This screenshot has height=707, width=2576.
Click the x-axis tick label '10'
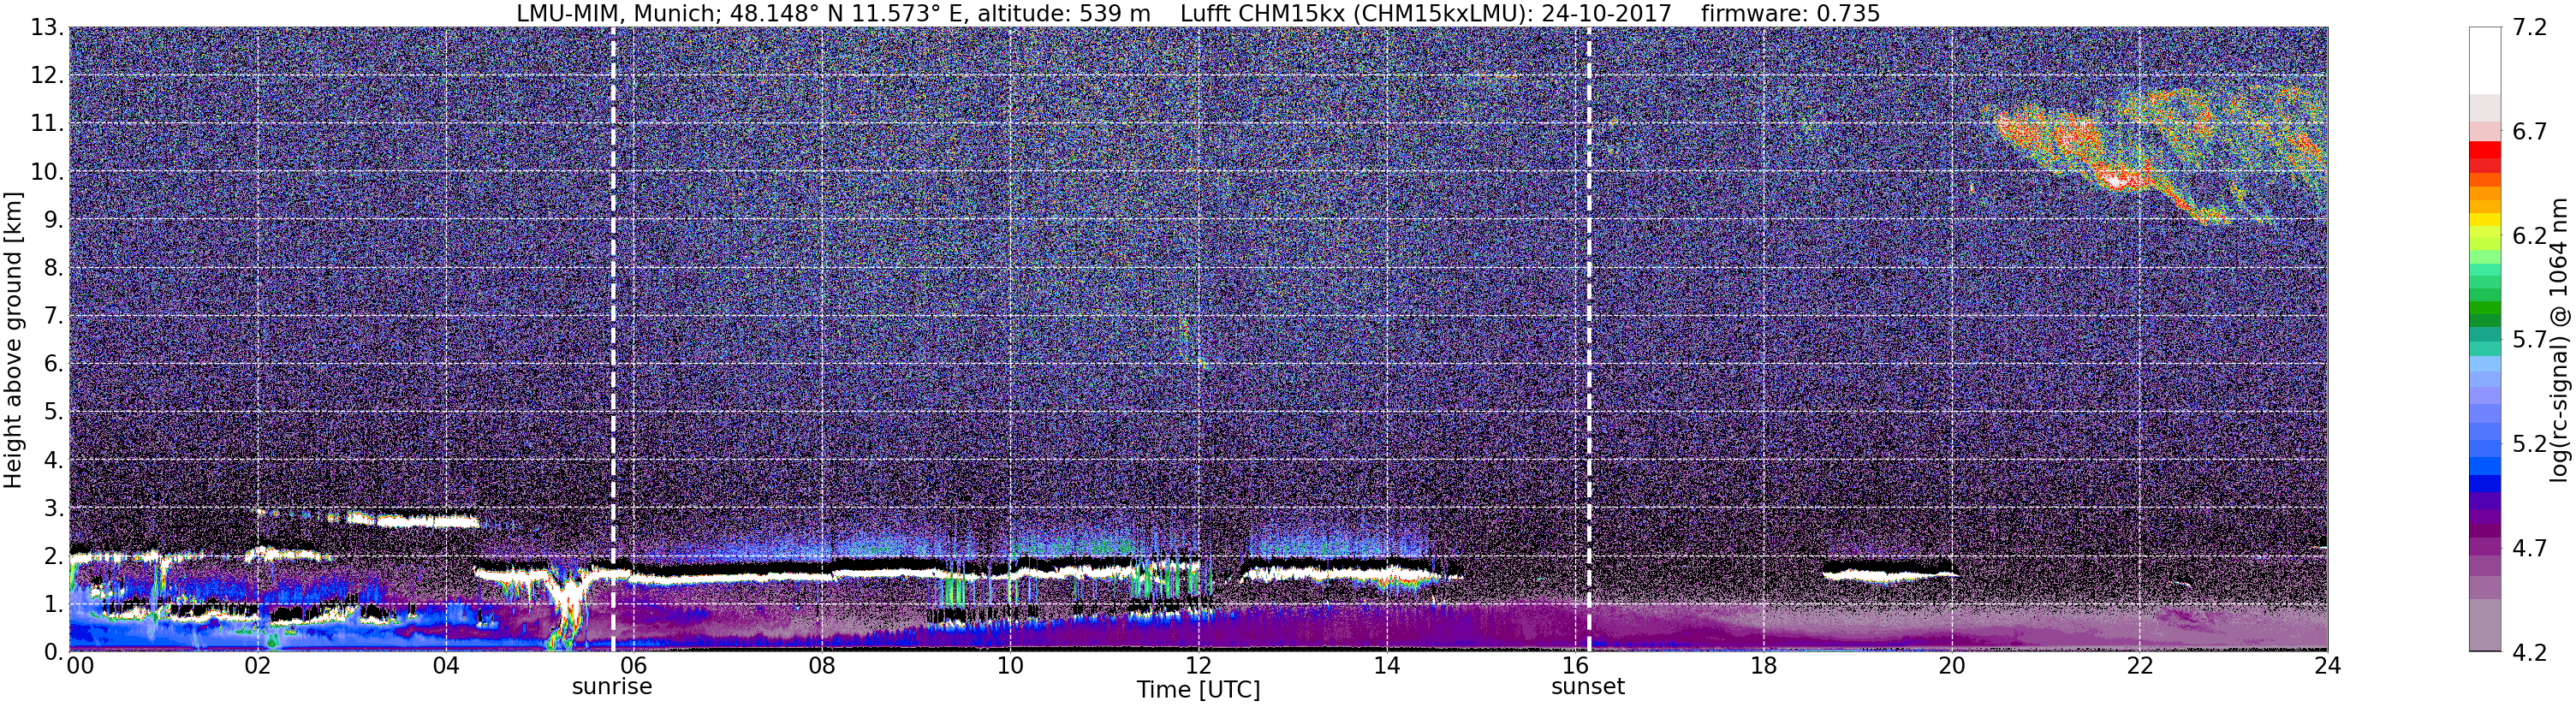point(1010,666)
